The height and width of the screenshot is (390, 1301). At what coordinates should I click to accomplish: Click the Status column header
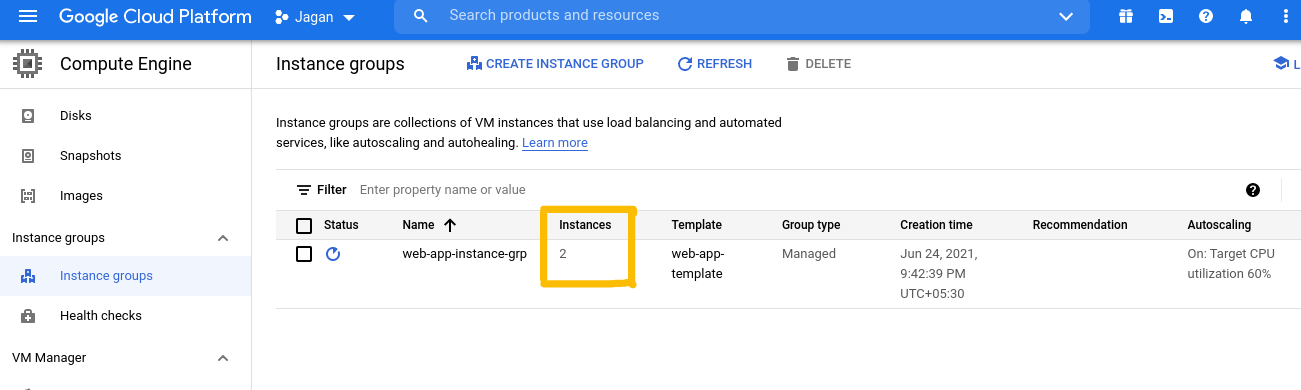point(341,225)
